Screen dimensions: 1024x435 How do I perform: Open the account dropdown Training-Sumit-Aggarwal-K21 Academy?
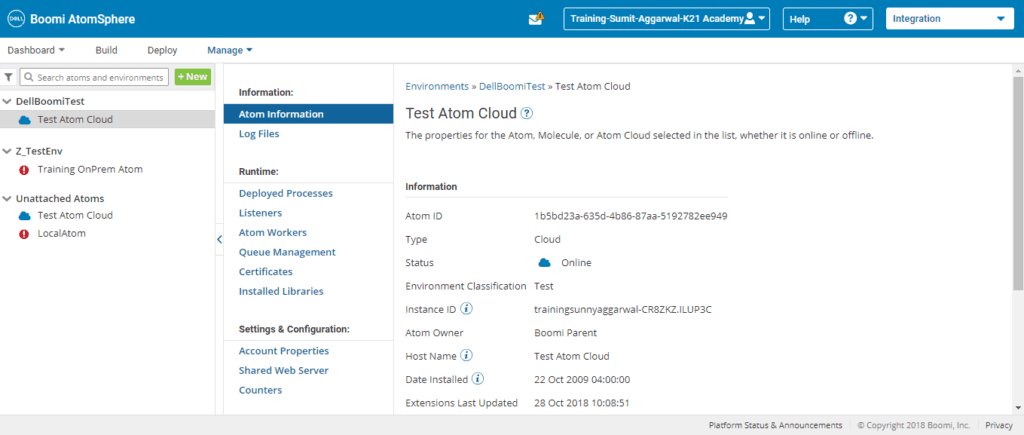pos(667,19)
